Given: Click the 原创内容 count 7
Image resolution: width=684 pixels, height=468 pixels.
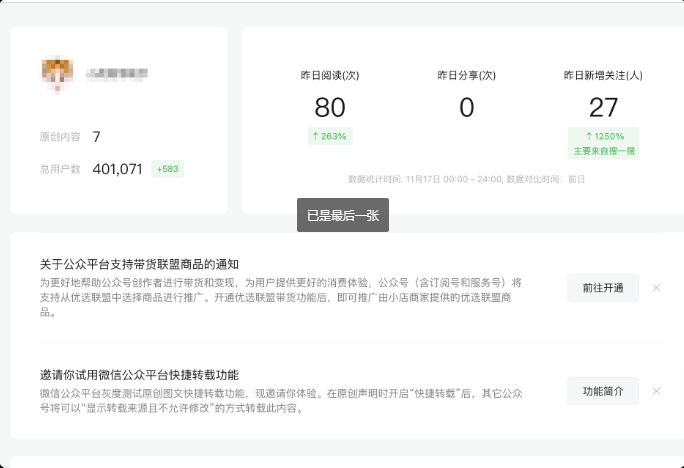Looking at the screenshot, I should [96, 137].
